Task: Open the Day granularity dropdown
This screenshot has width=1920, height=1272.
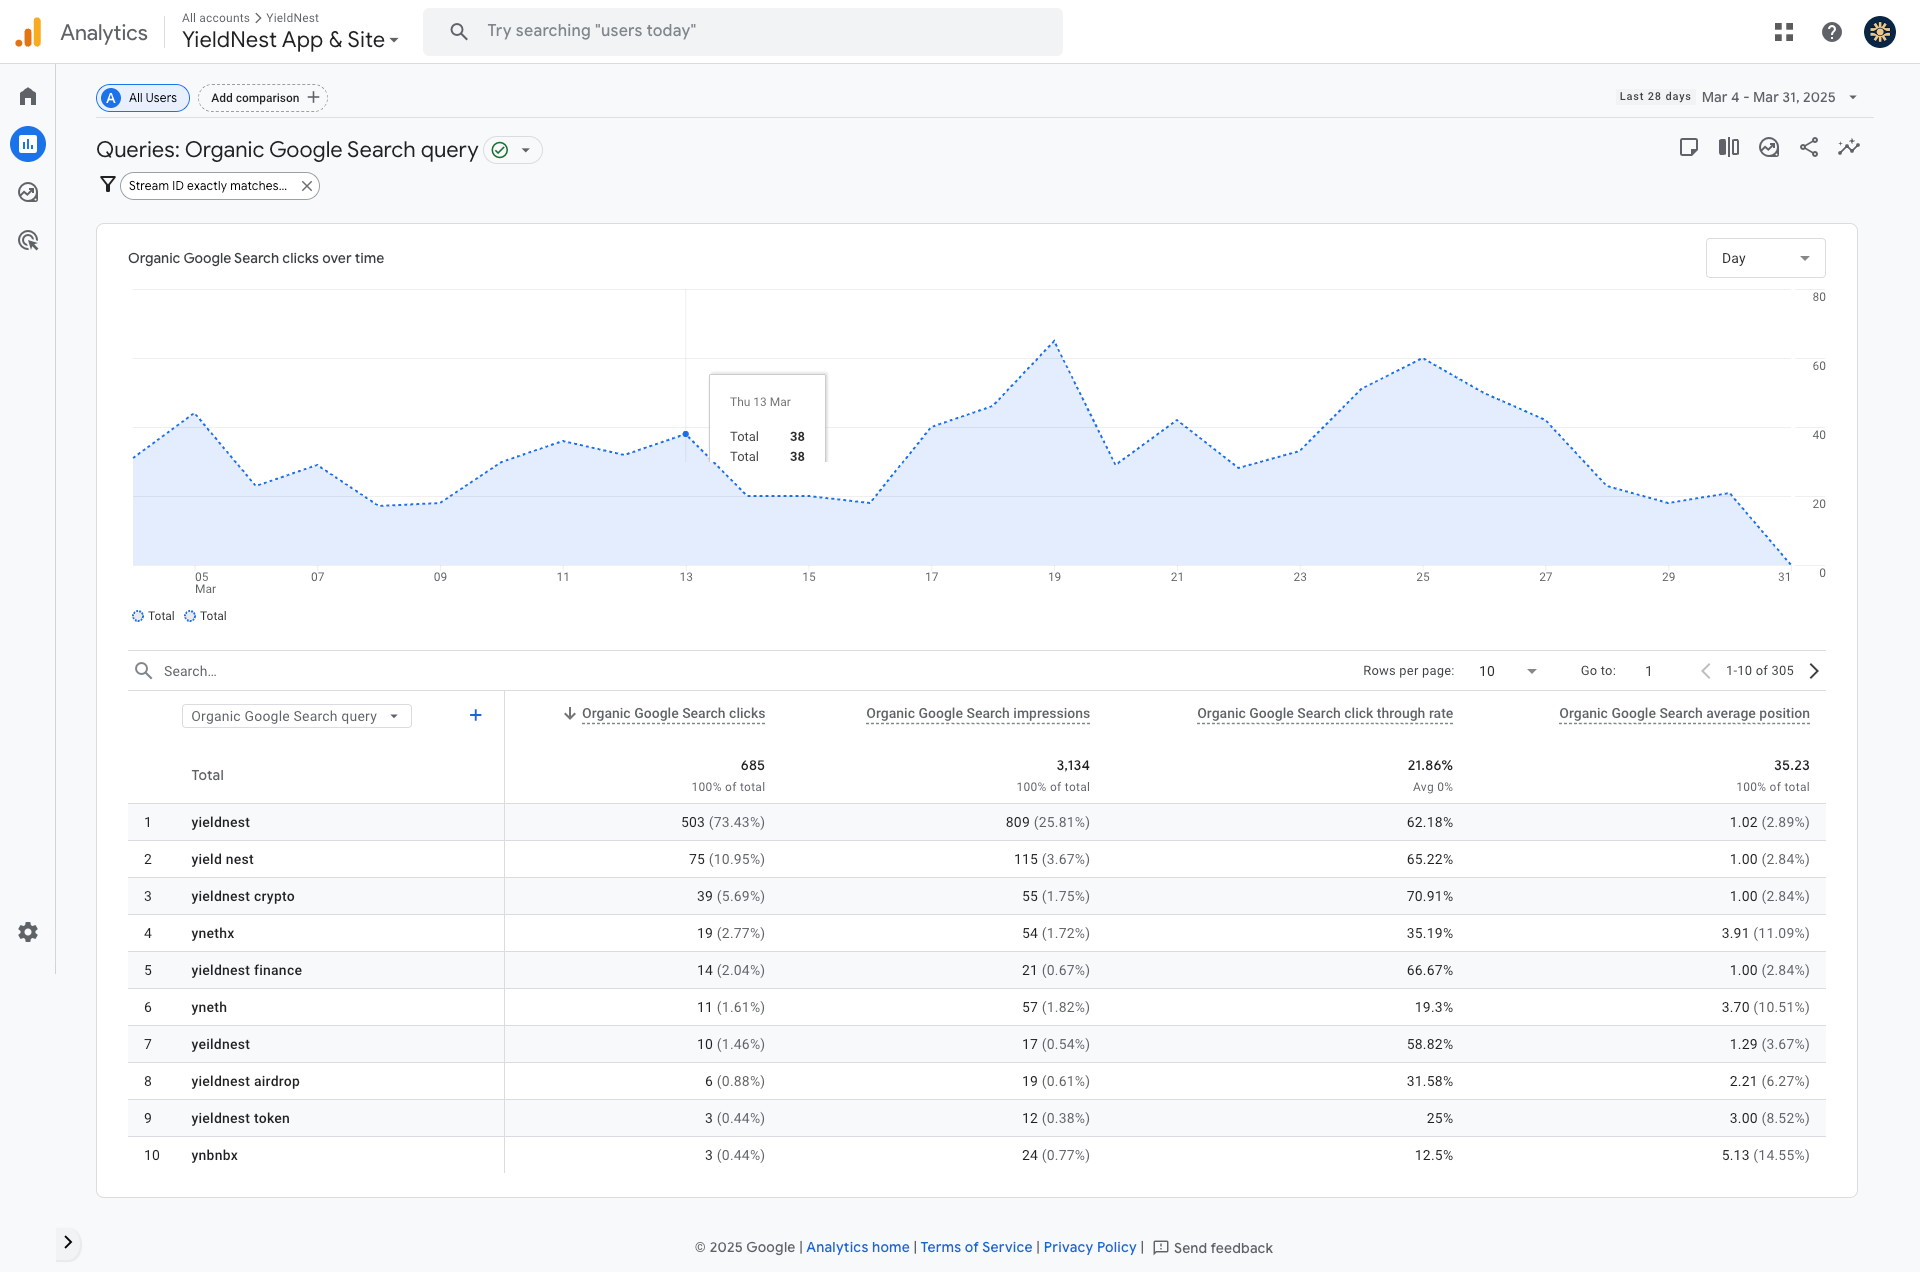Action: point(1765,258)
